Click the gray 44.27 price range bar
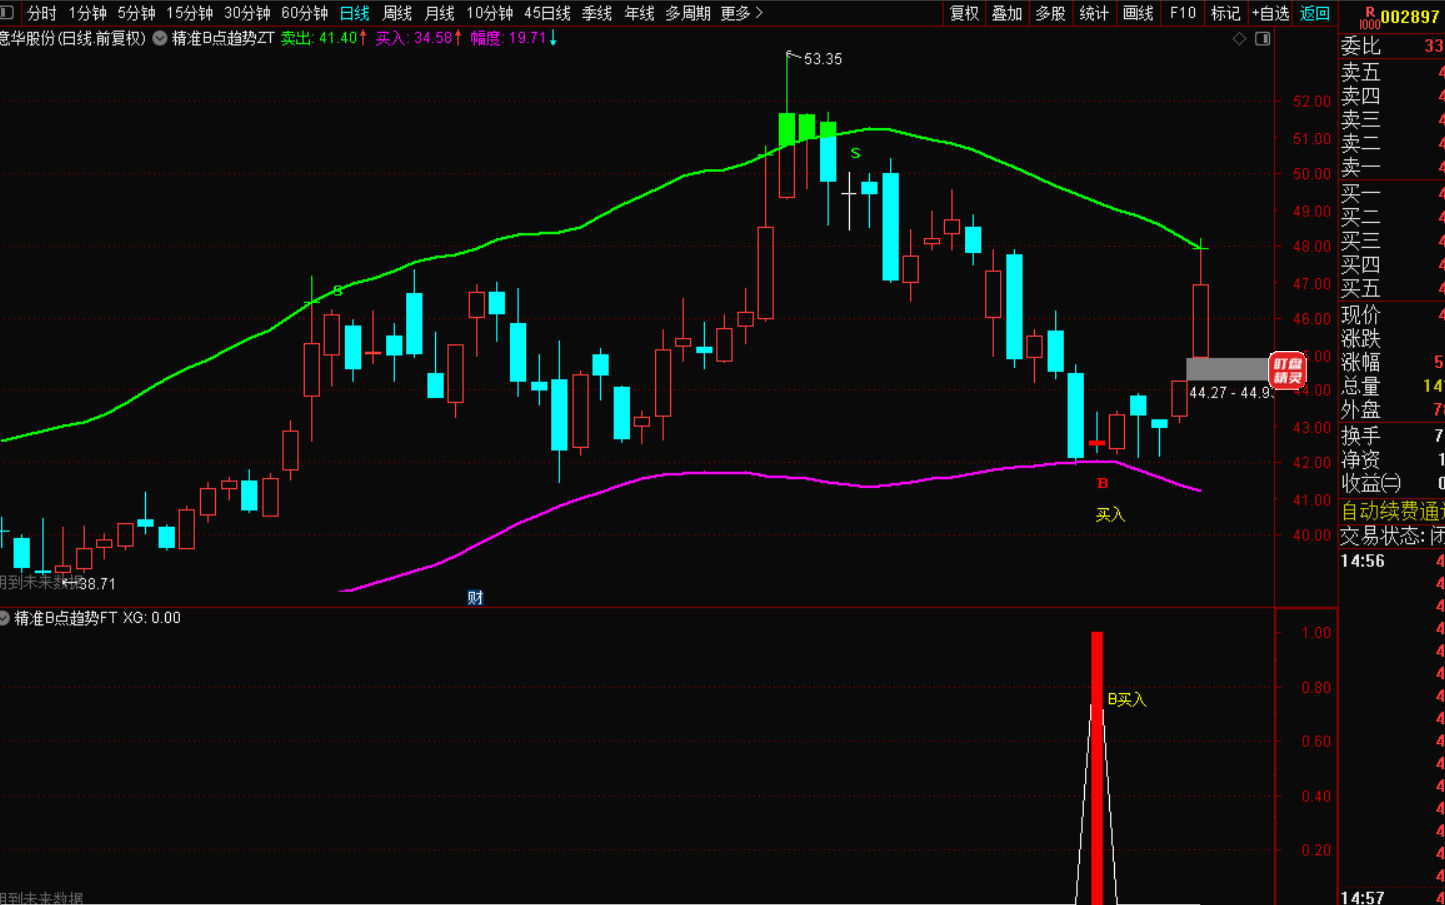Screen dimensions: 1445x905 1226,369
